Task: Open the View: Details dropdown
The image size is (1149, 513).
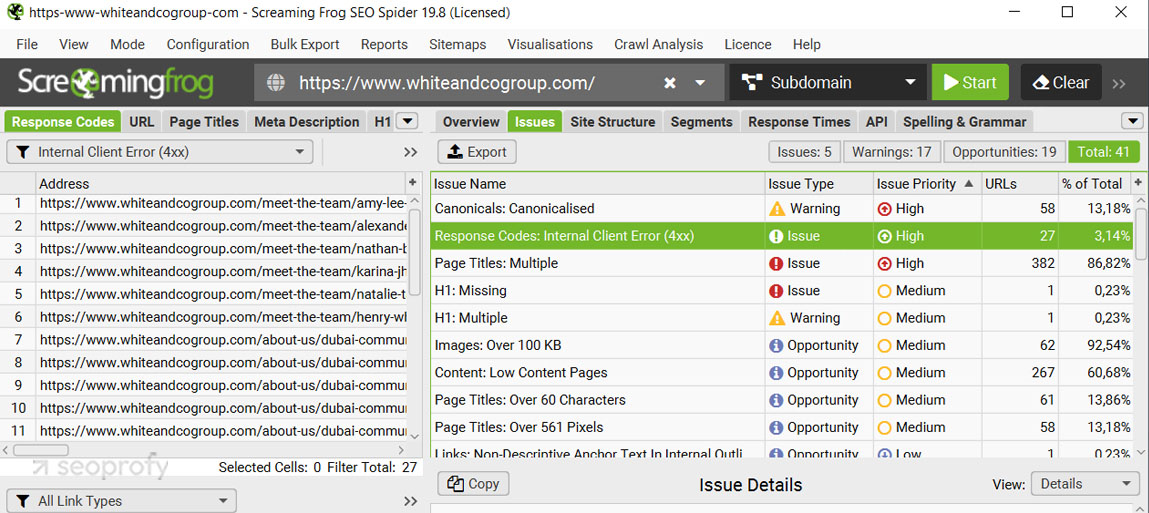Action: pyautogui.click(x=1085, y=484)
